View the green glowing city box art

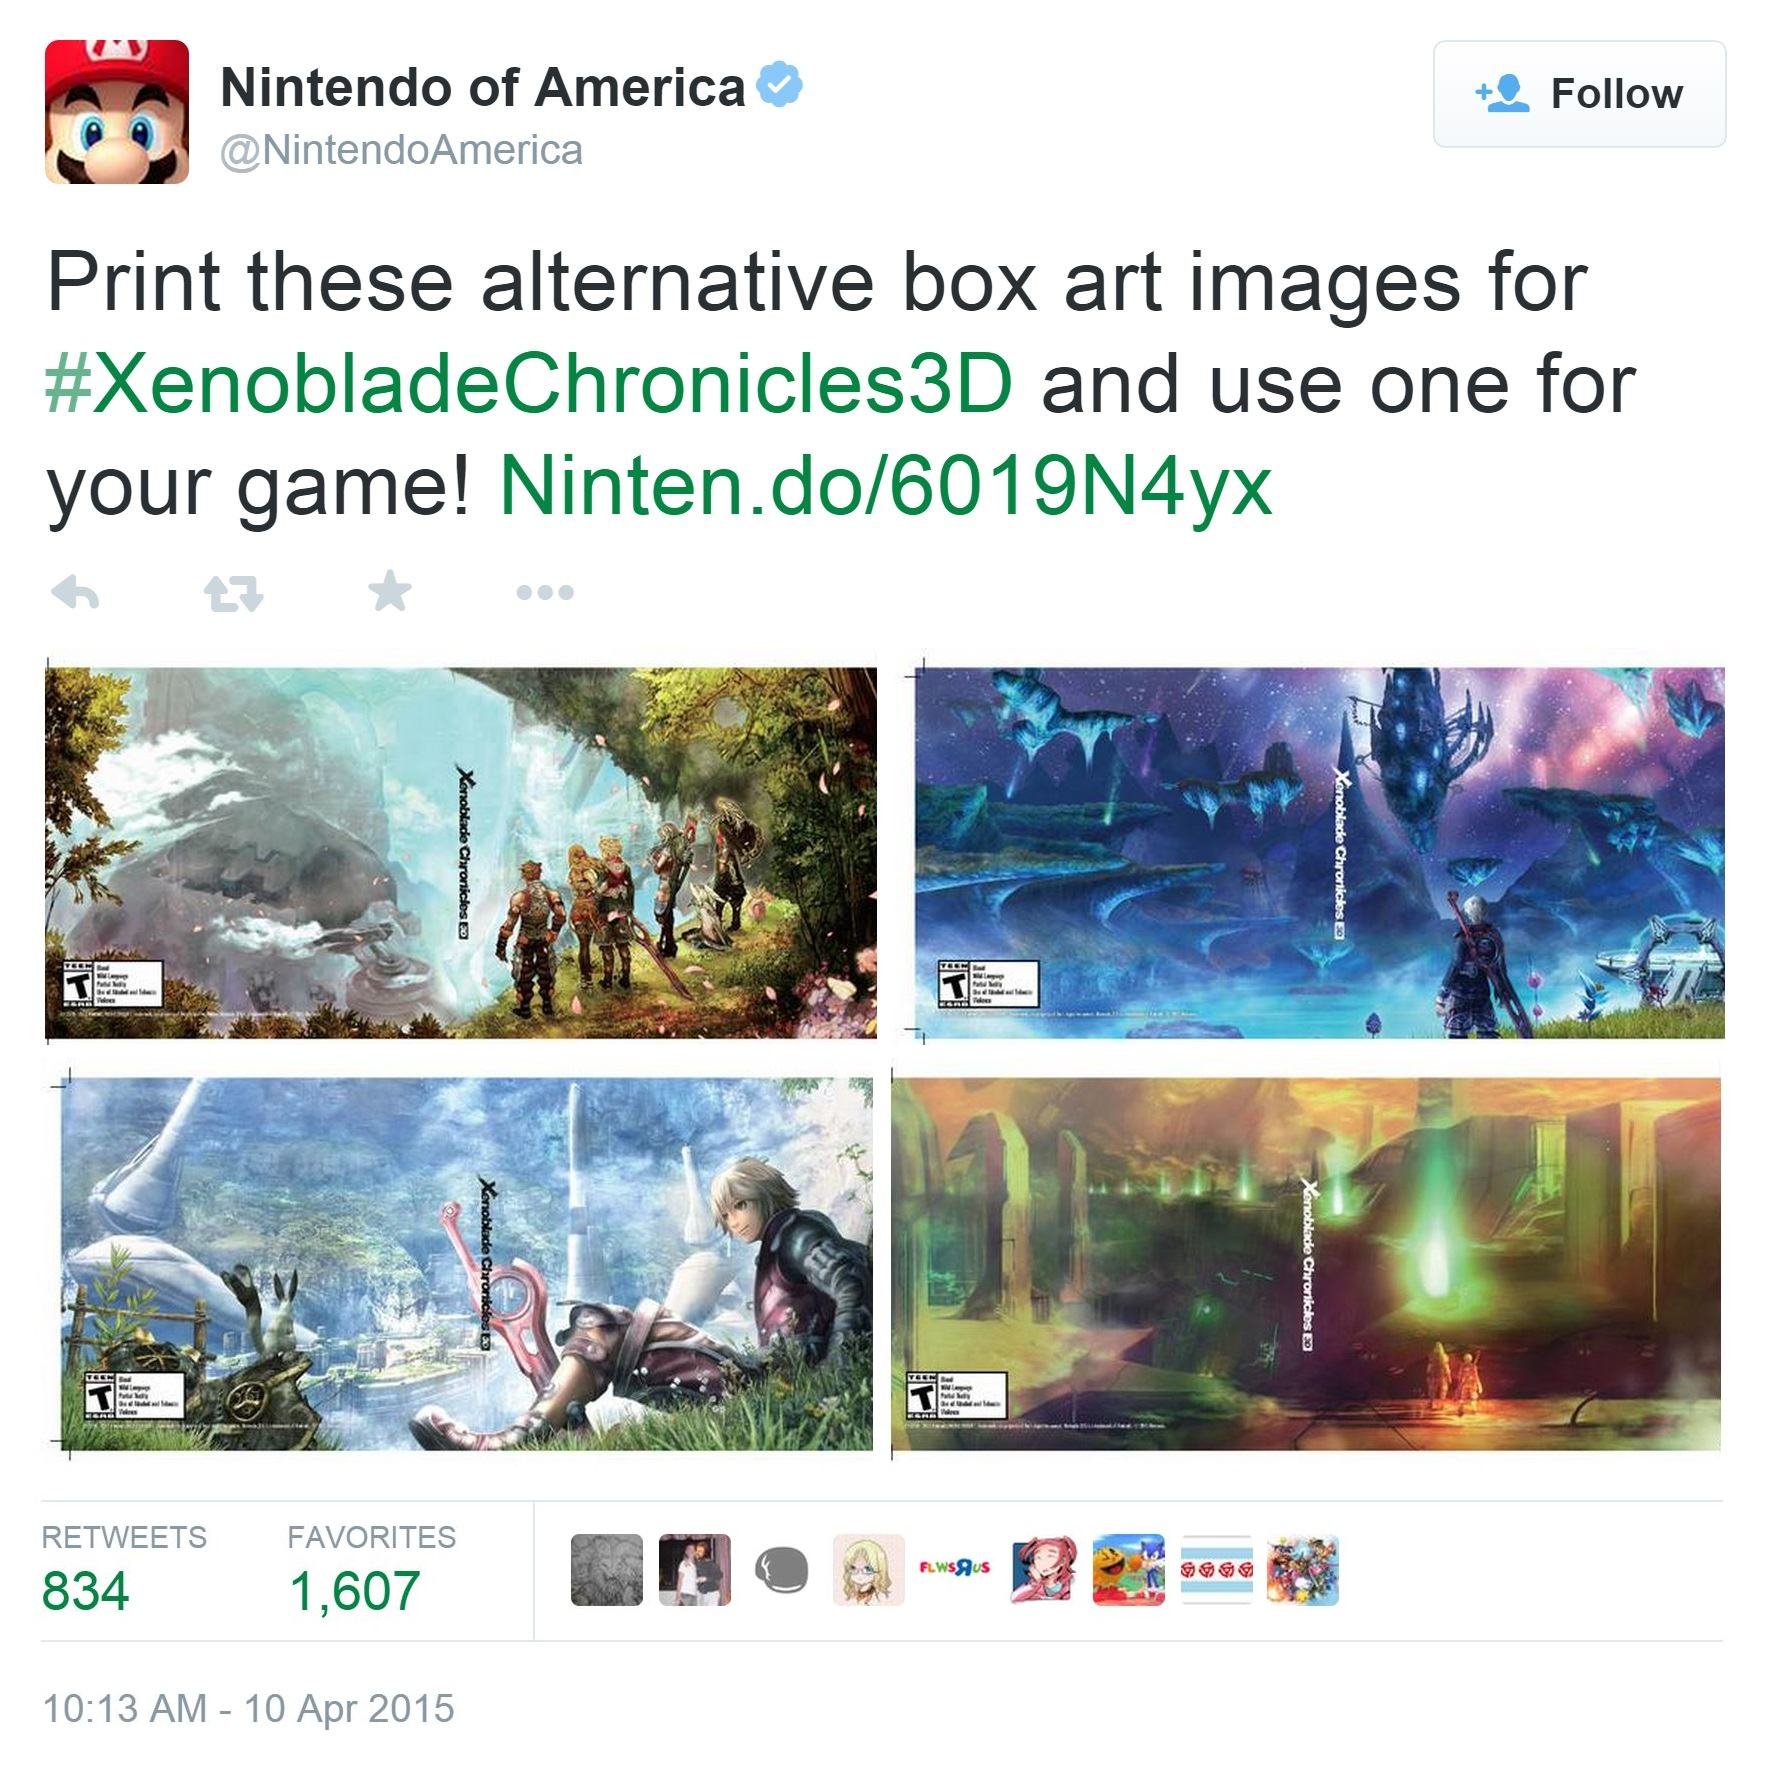[1306, 1264]
